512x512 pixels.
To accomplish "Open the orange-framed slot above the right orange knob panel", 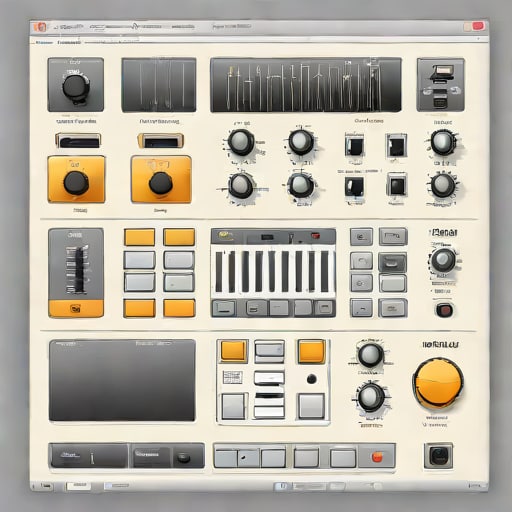I will 160,141.
